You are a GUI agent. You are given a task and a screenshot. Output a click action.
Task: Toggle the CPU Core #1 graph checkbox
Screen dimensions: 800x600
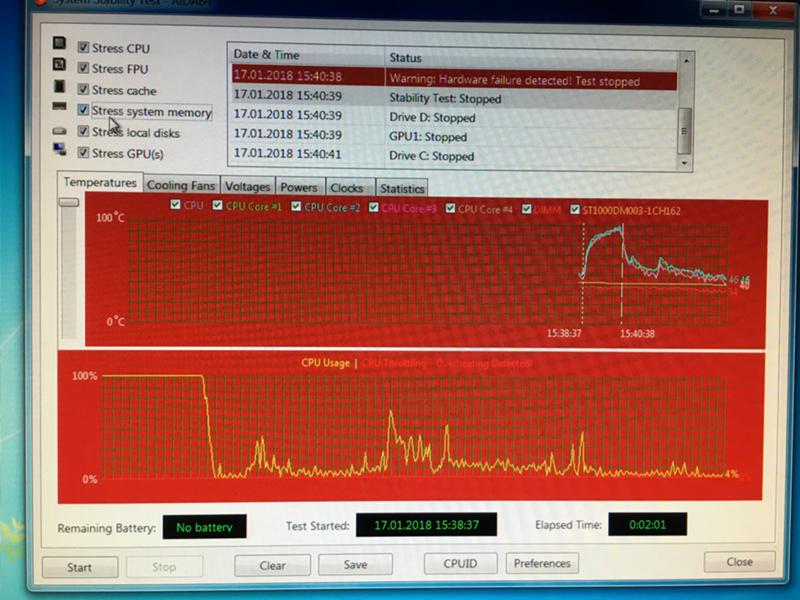tap(217, 205)
